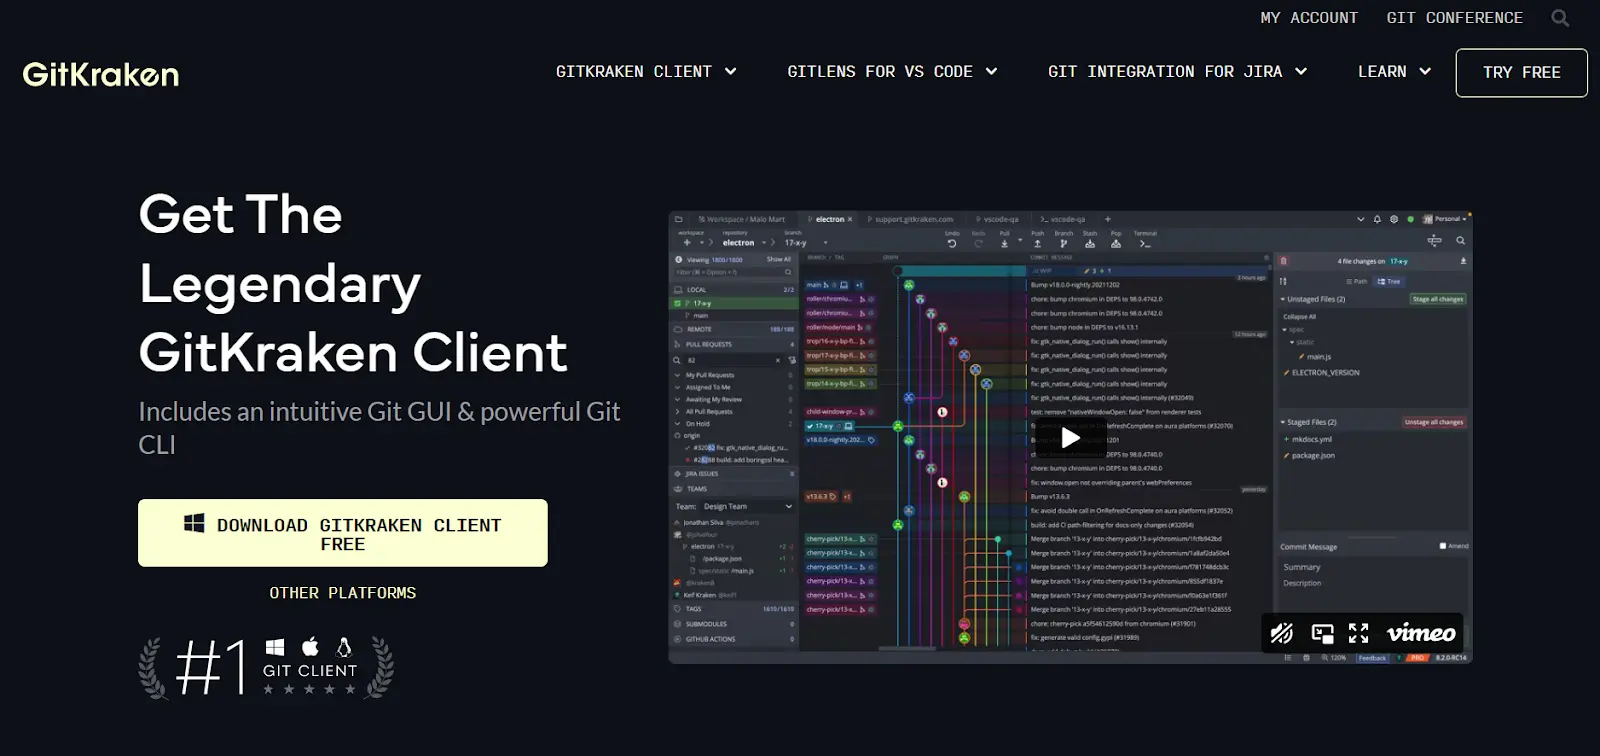Click Feedback in GitKraken's status bar
The image size is (1600, 756).
[1373, 658]
